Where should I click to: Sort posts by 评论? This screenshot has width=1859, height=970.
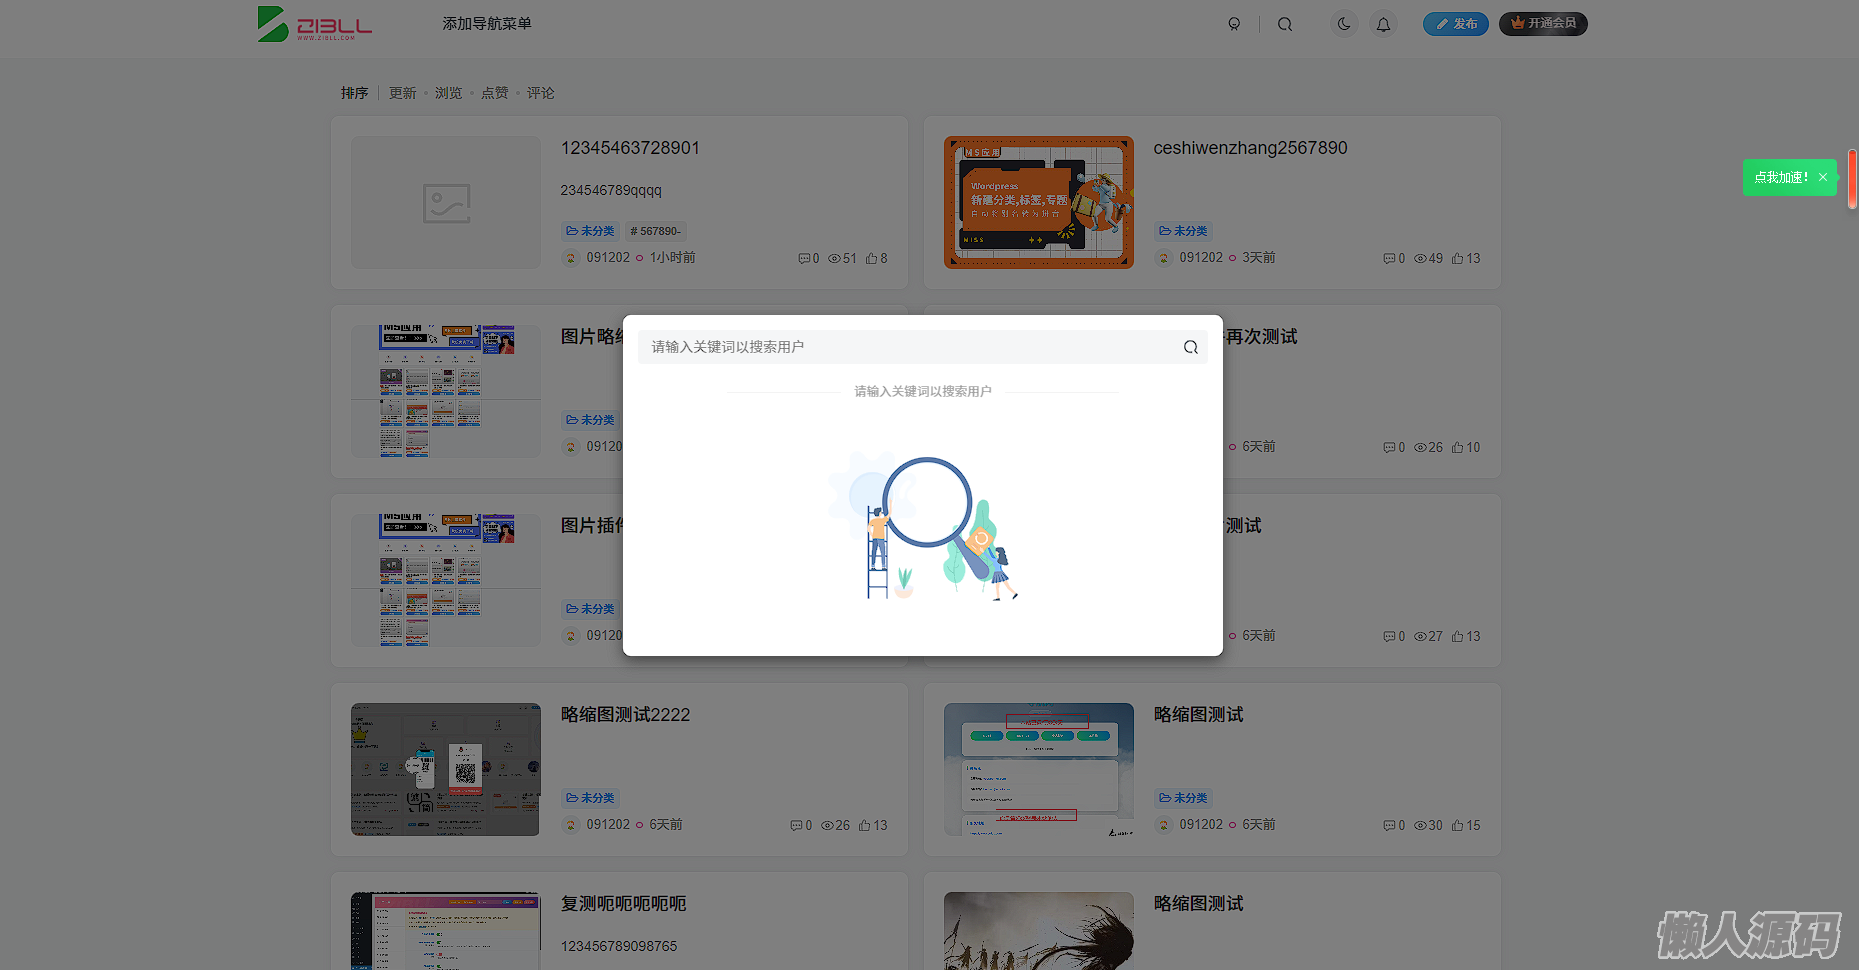click(540, 93)
